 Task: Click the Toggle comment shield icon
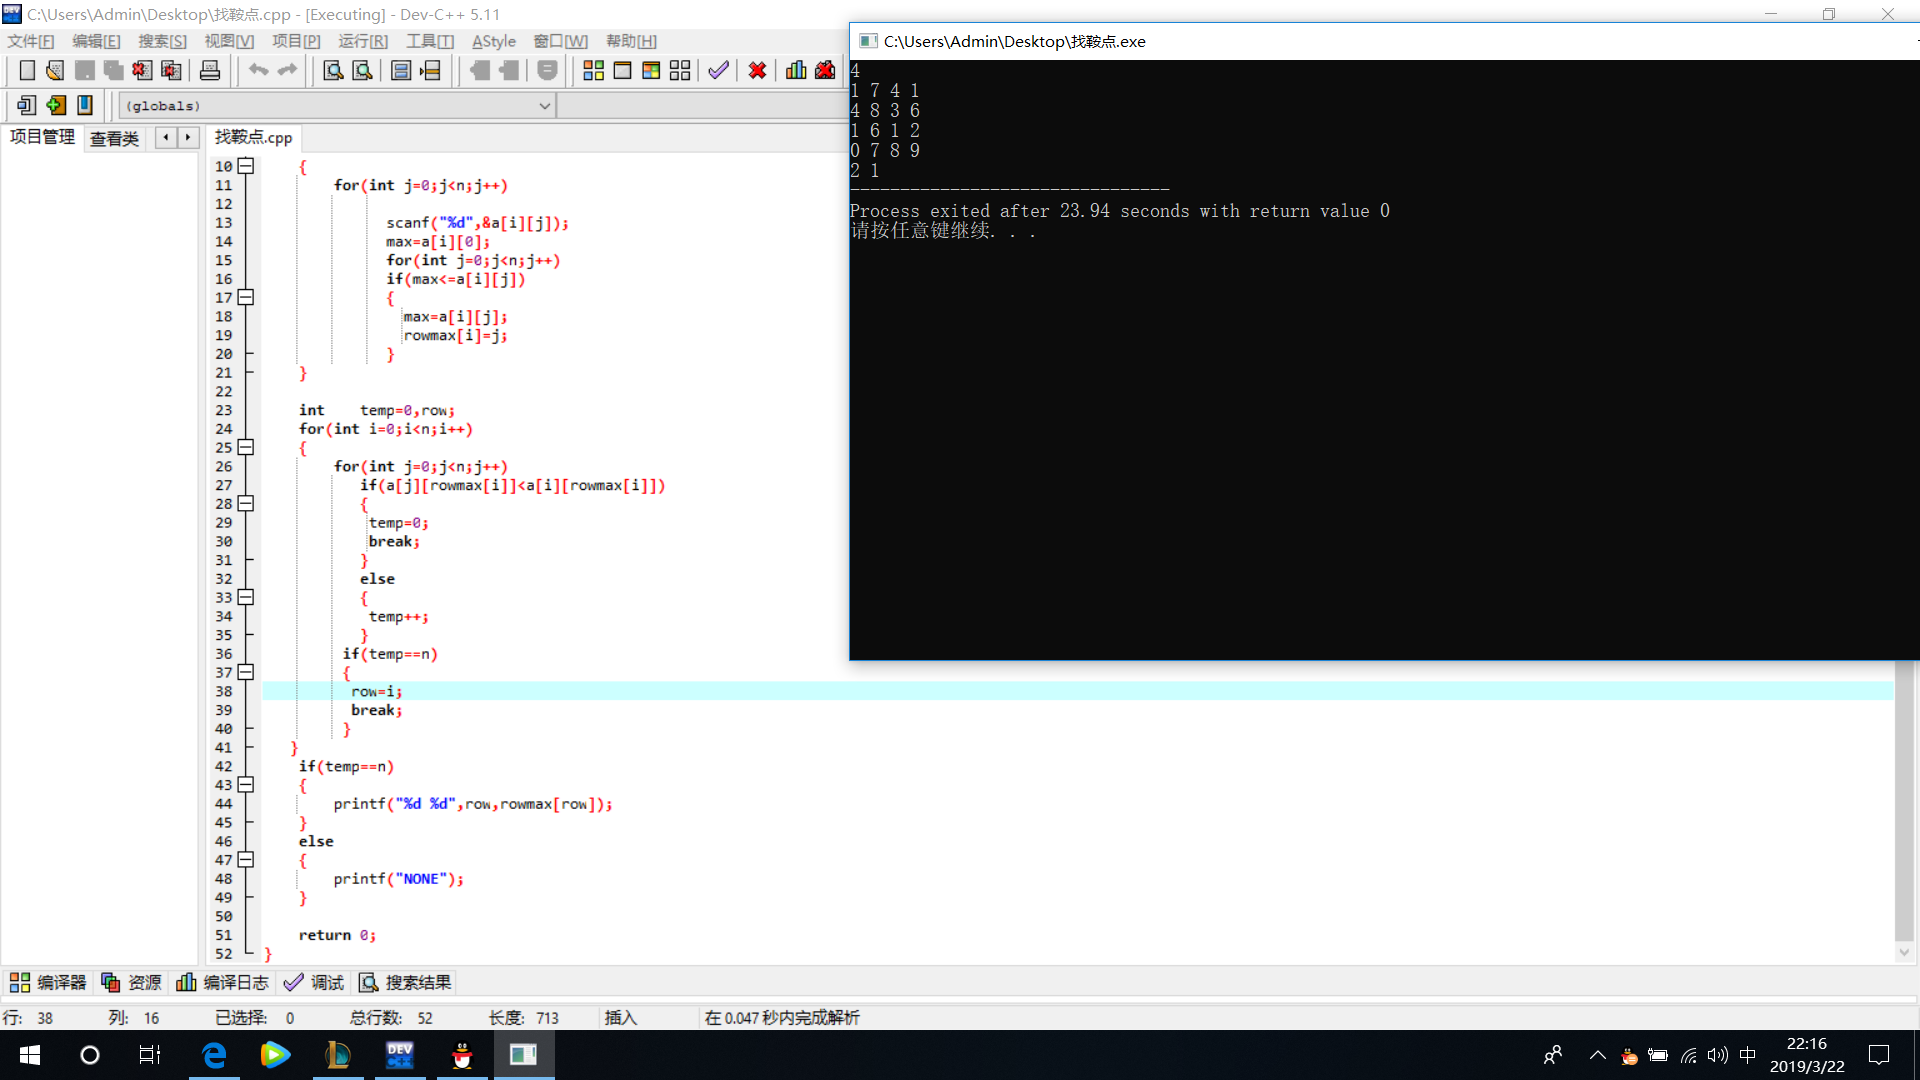(x=547, y=70)
